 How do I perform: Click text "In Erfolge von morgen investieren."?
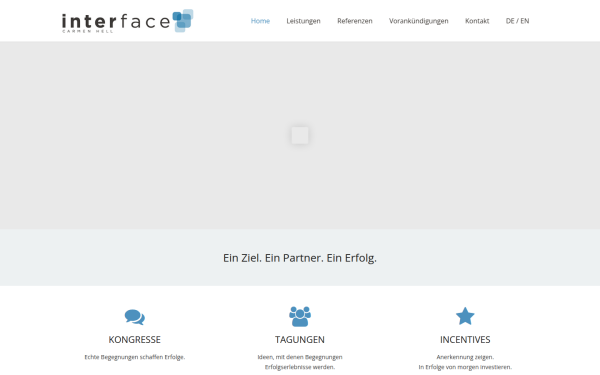465,367
